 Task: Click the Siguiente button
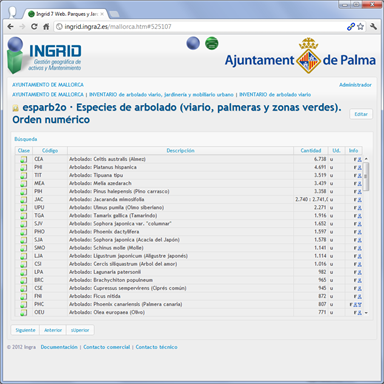pos(25,330)
